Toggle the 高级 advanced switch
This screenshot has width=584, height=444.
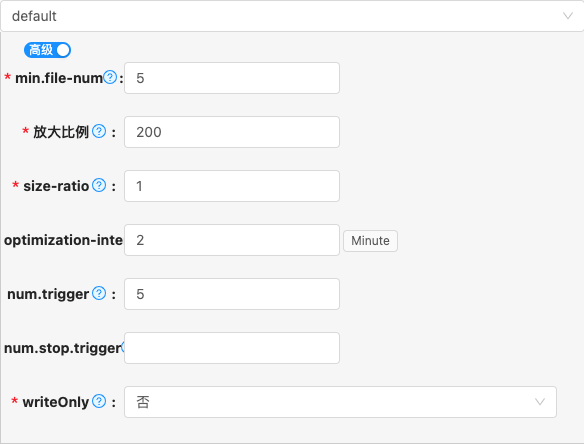(47, 50)
